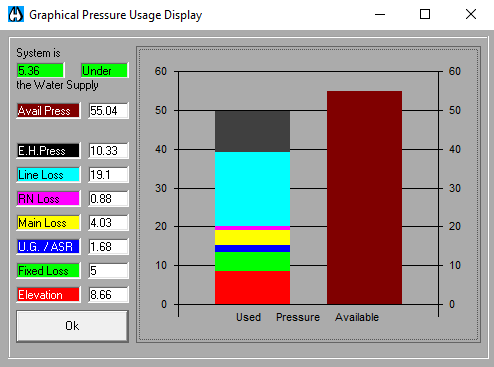Click the Used axis label

click(248, 317)
